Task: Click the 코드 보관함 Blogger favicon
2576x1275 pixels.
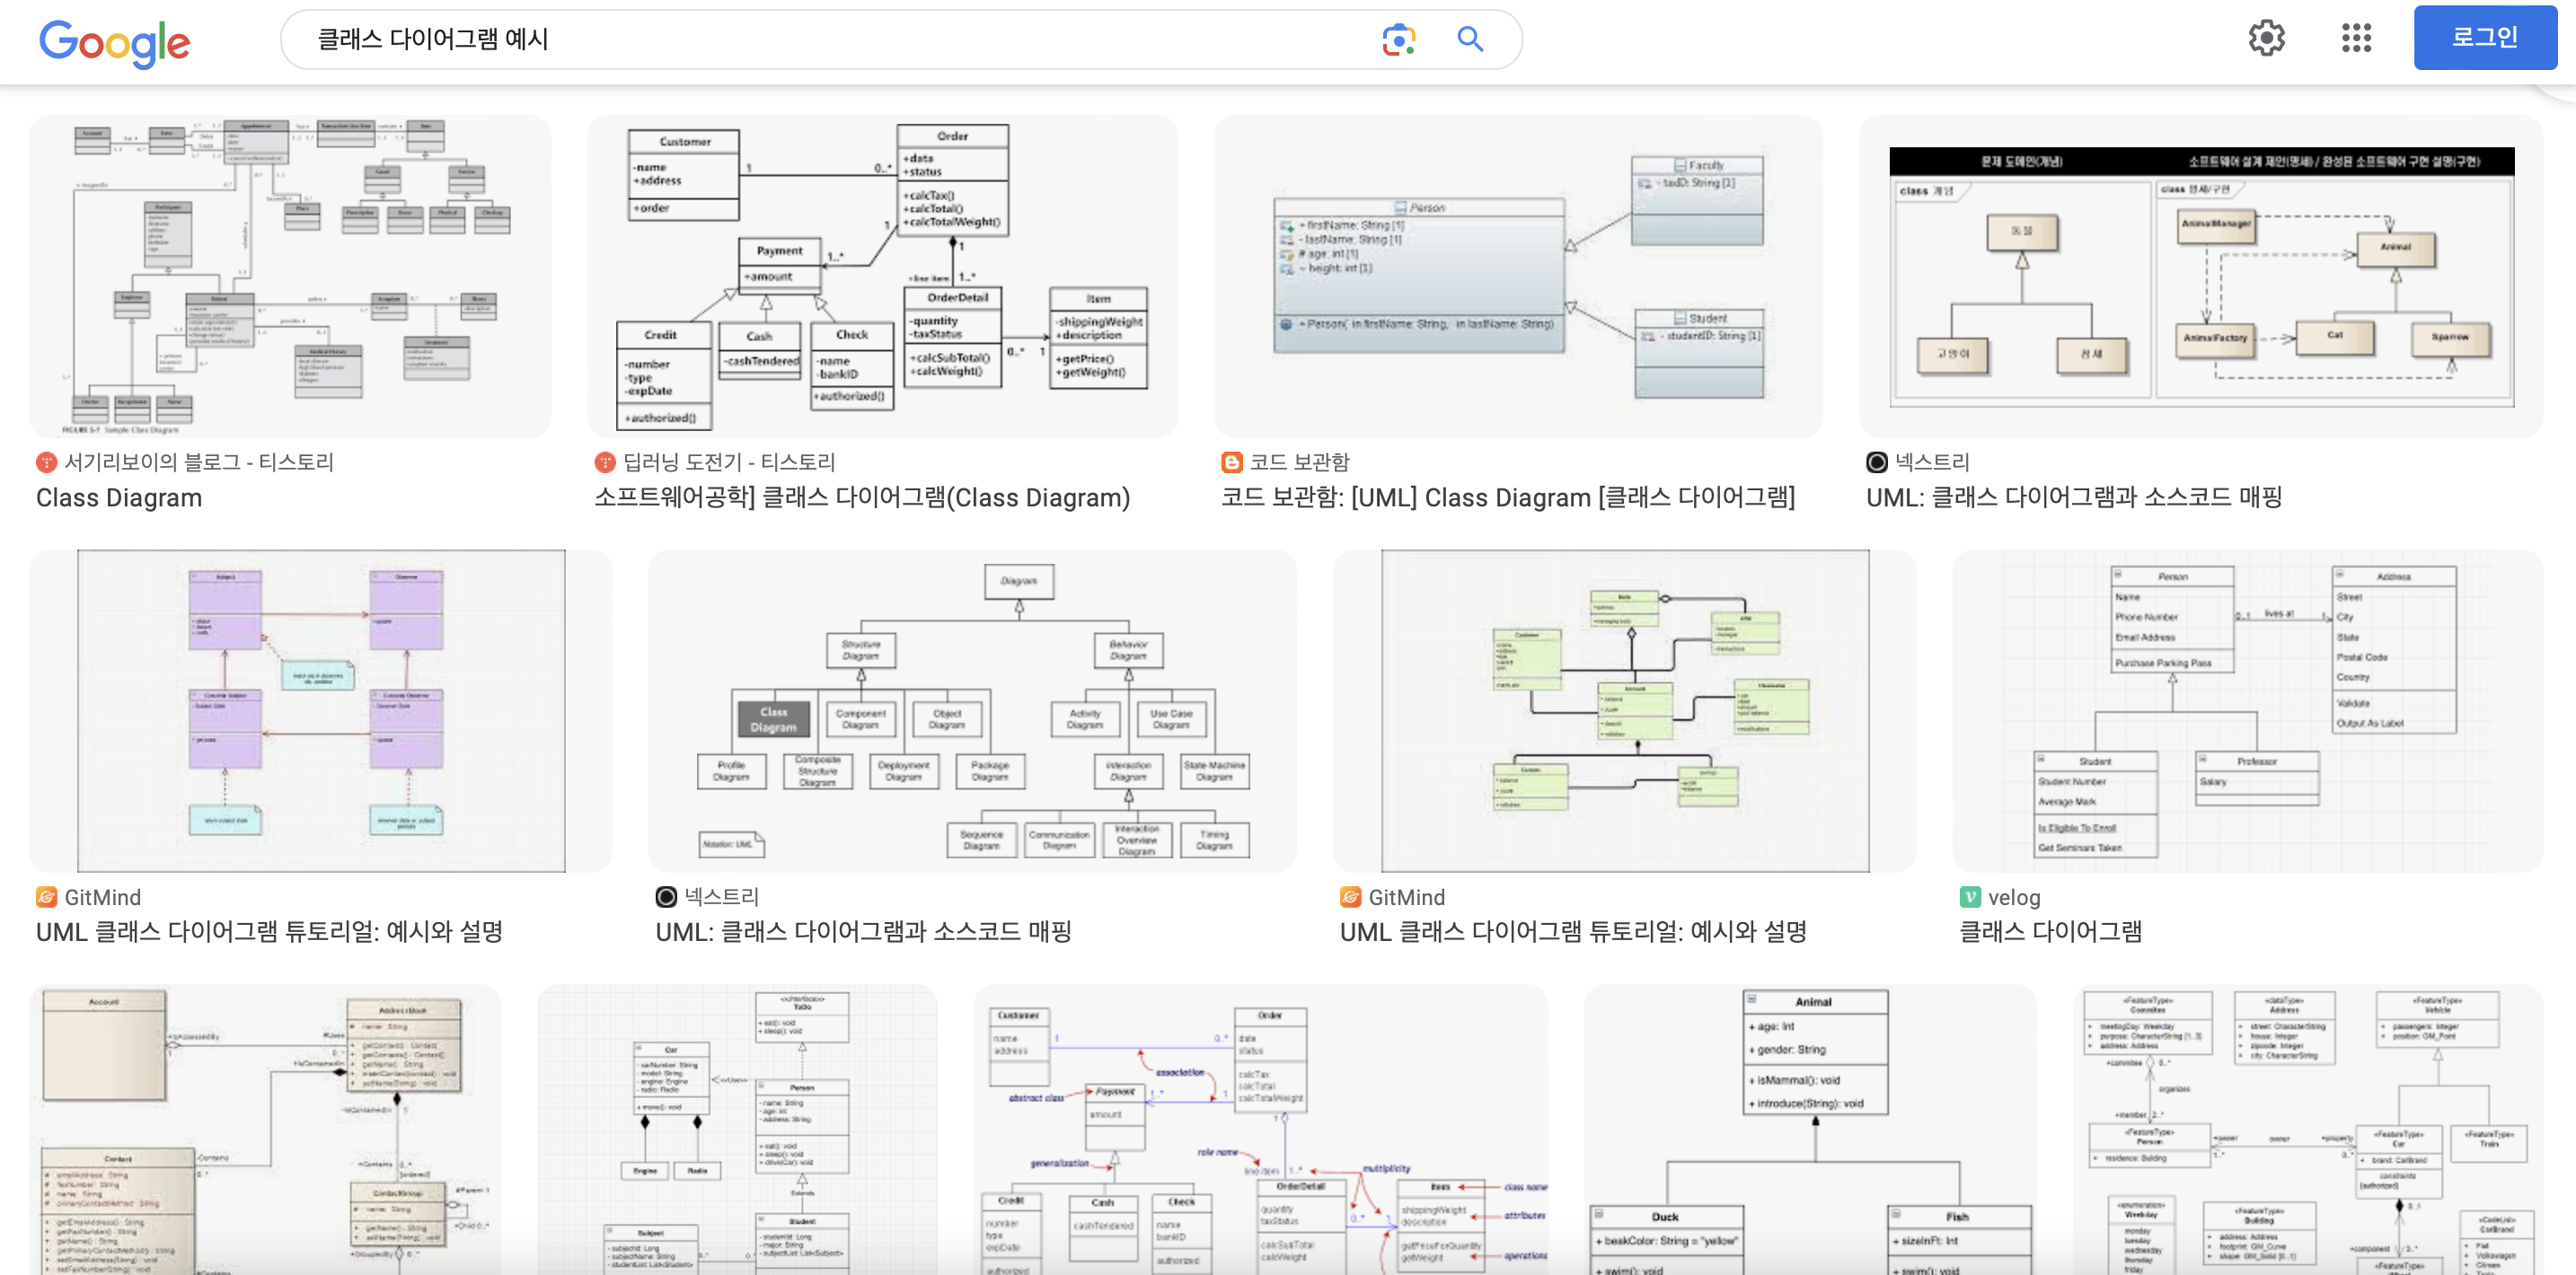Action: (1231, 462)
